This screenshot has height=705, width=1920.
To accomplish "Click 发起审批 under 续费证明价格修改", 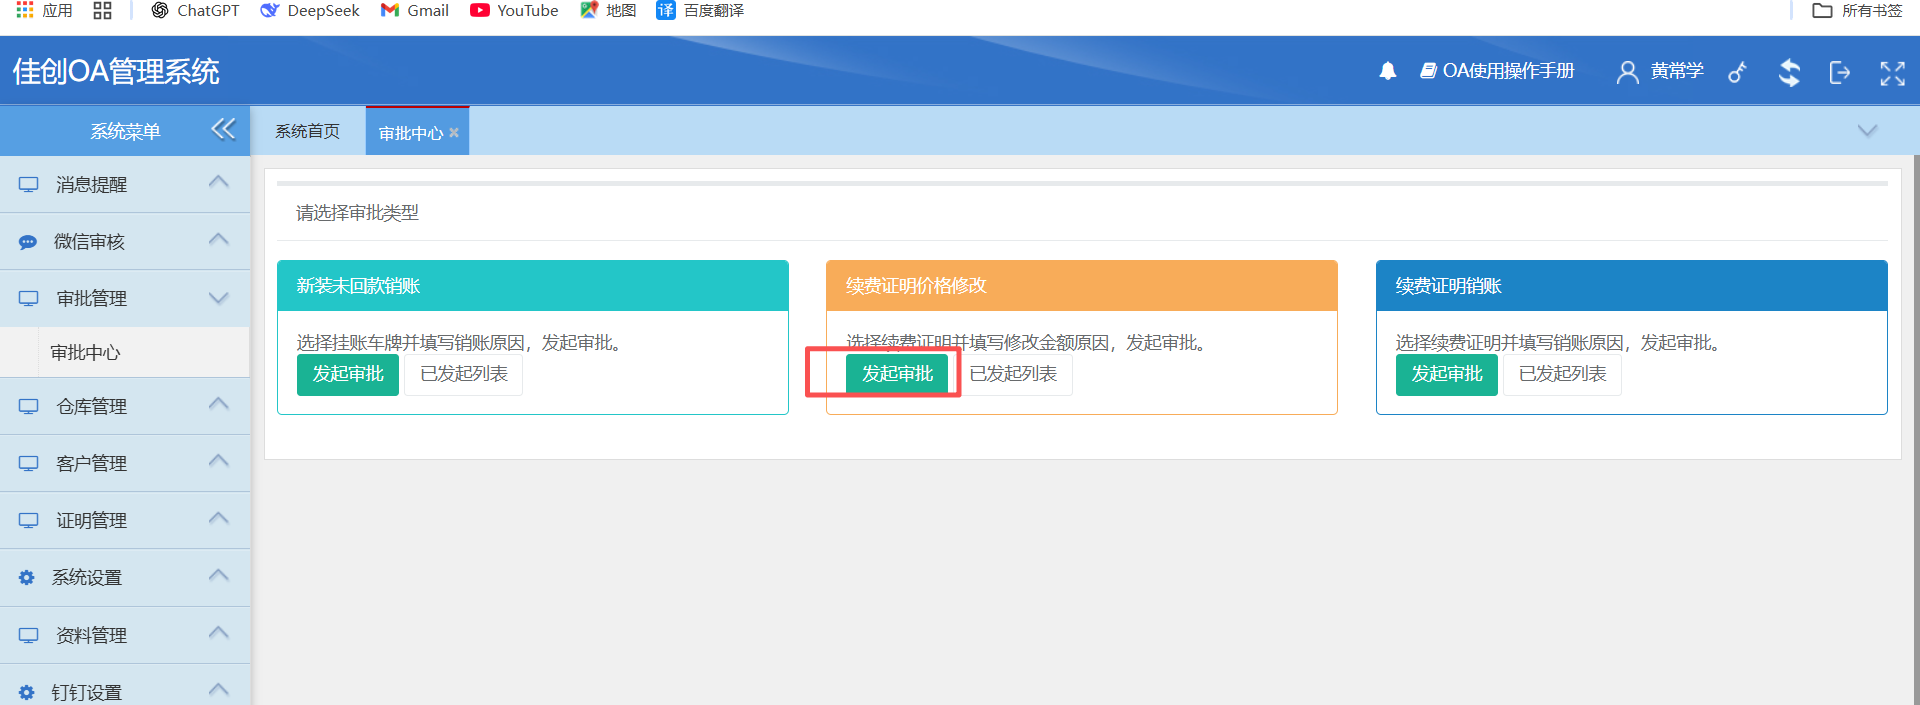I will (x=897, y=374).
